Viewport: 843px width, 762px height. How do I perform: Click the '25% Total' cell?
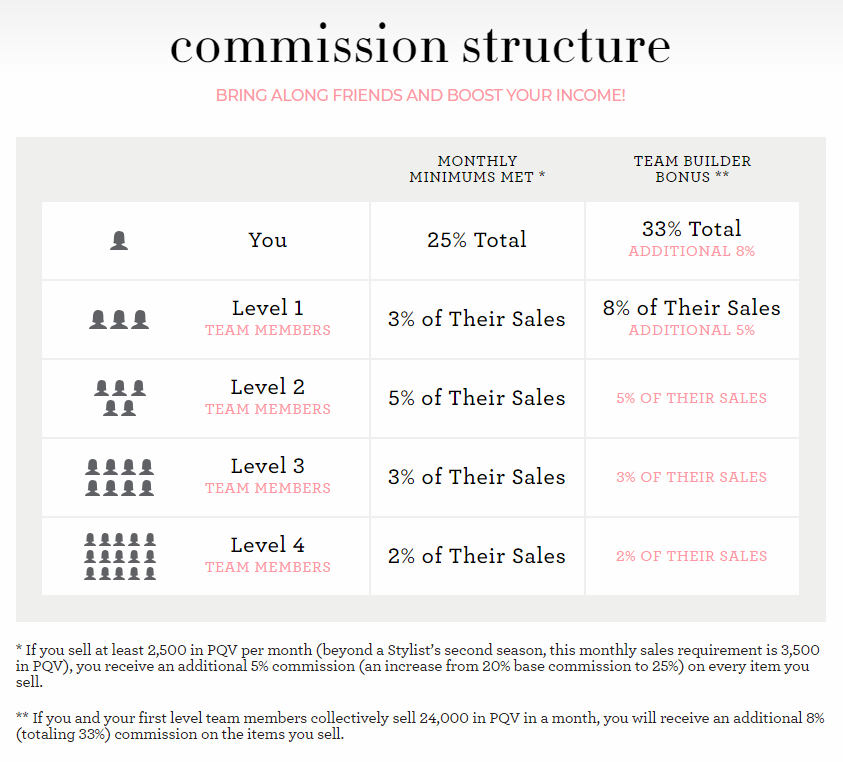click(477, 240)
